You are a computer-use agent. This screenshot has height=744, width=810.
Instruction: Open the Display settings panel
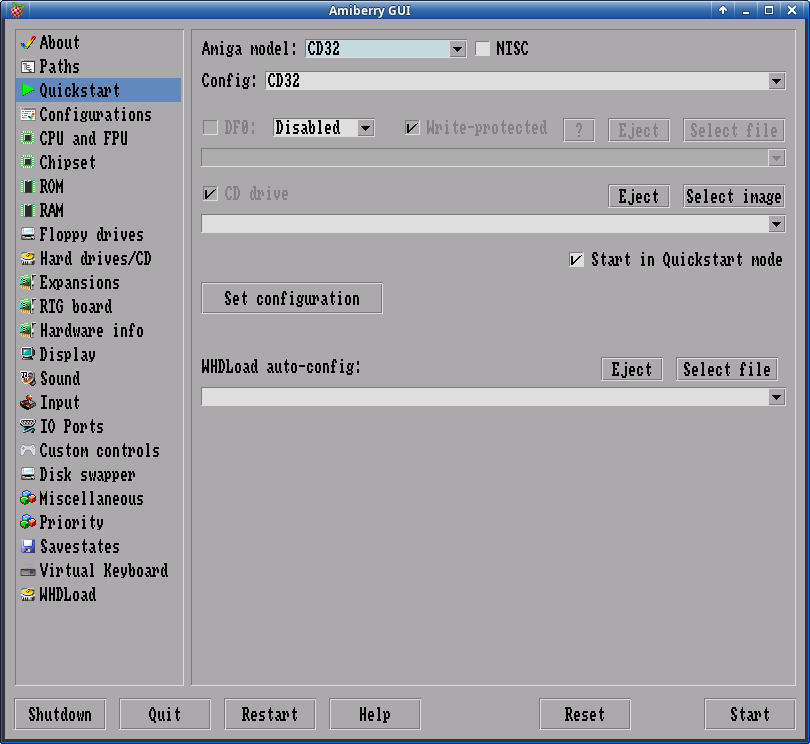(x=98, y=354)
